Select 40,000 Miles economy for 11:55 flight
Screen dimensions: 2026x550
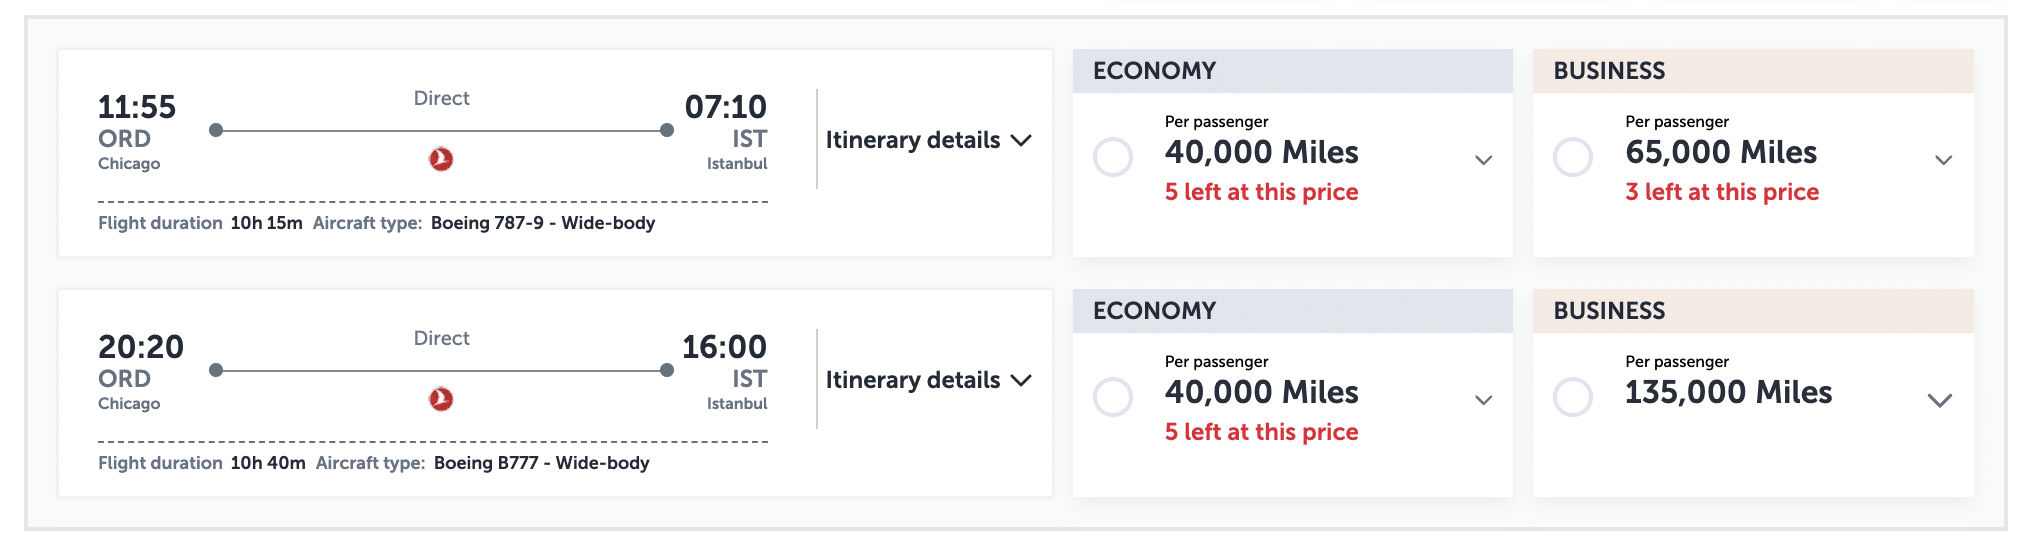click(1113, 157)
